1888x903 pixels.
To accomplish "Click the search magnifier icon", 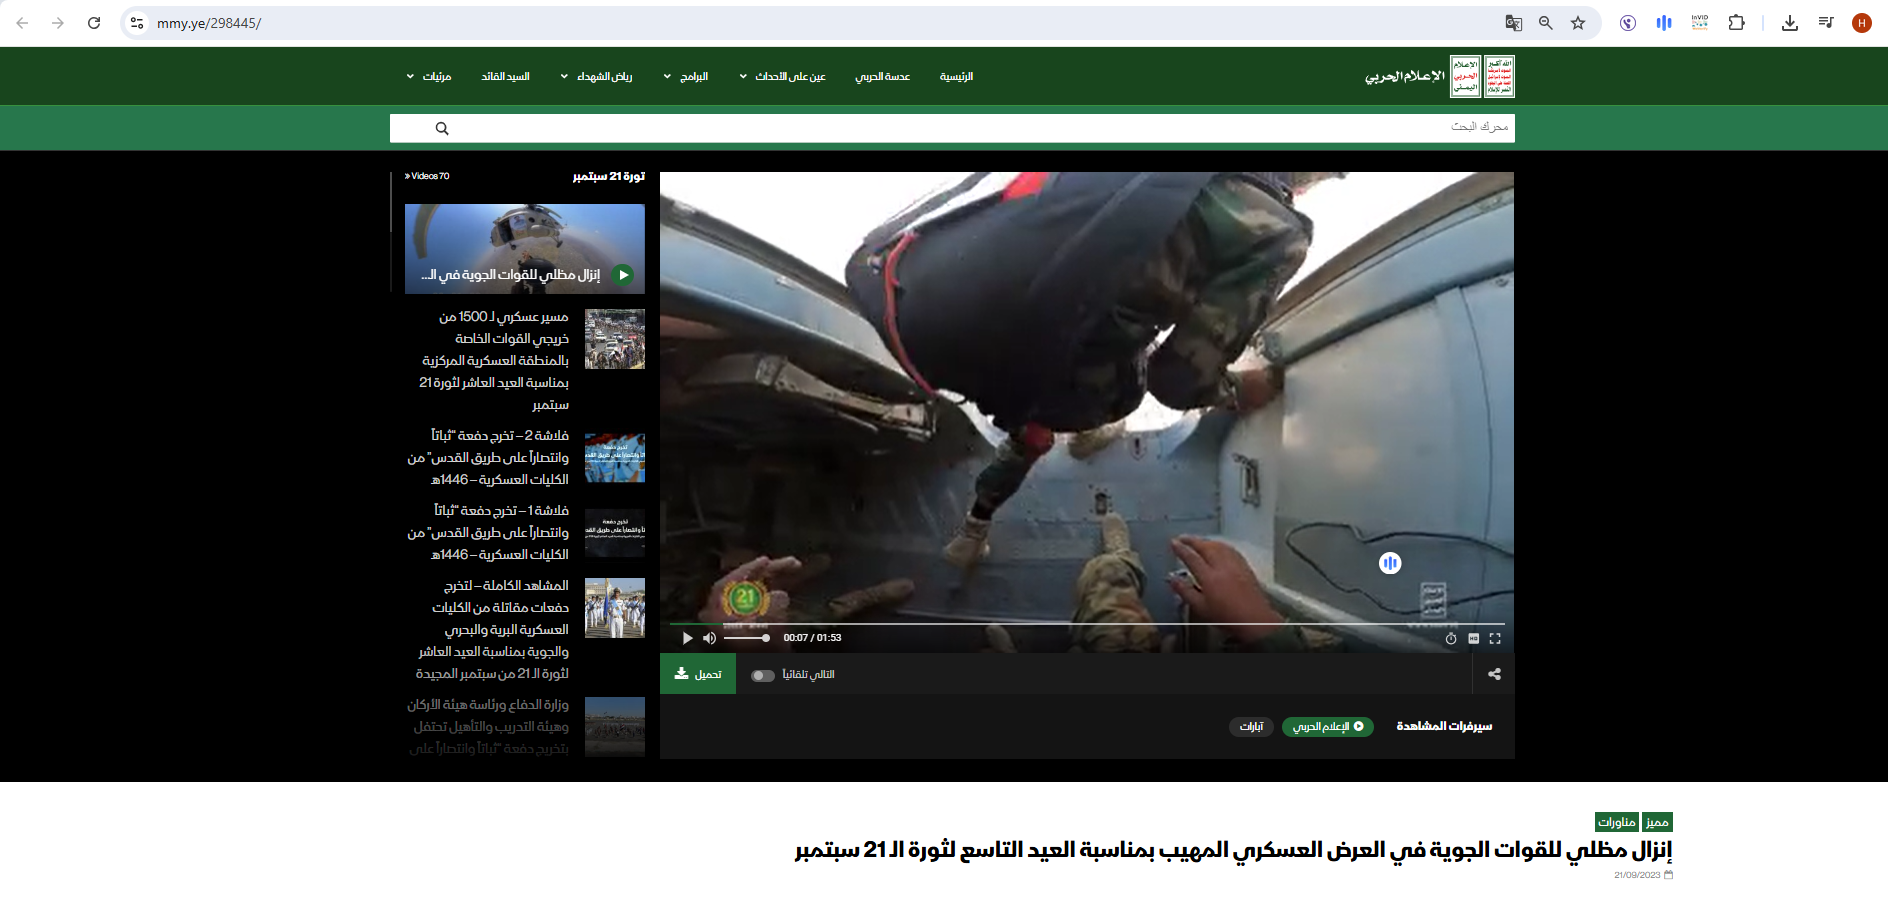I will (442, 128).
